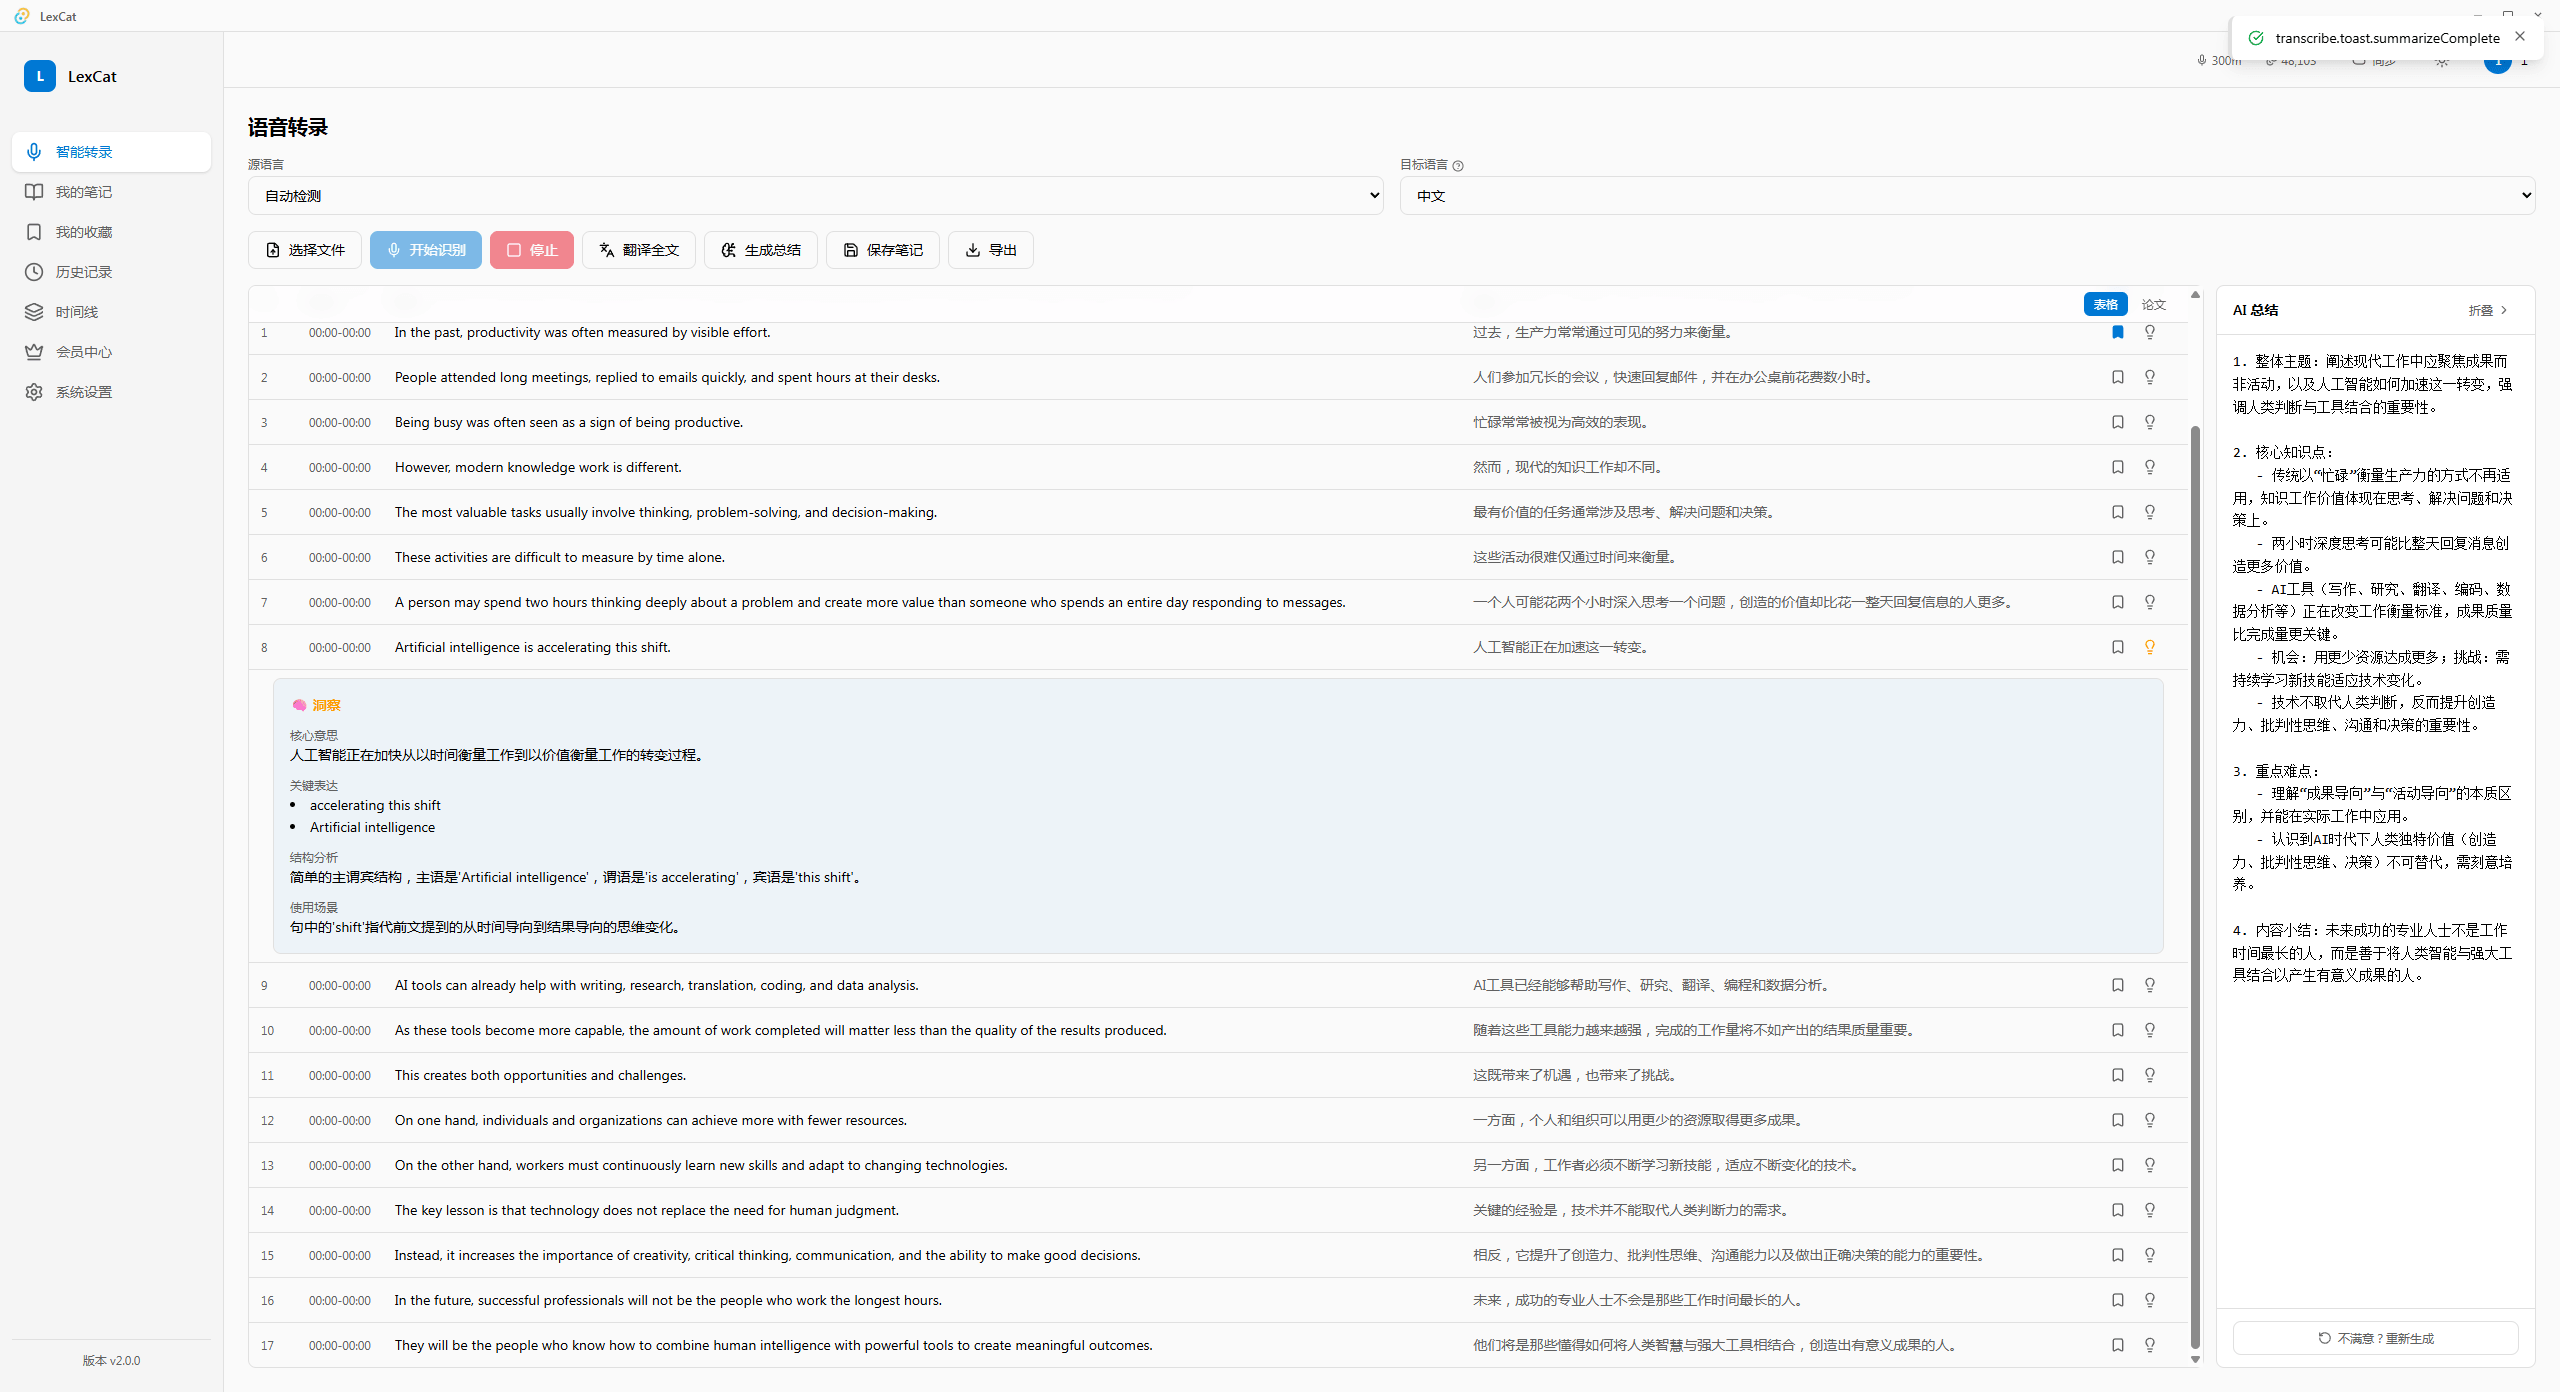Viewport: 2560px width, 1392px height.
Task: Click the blue LexCat logo badge
Action: pyautogui.click(x=40, y=76)
